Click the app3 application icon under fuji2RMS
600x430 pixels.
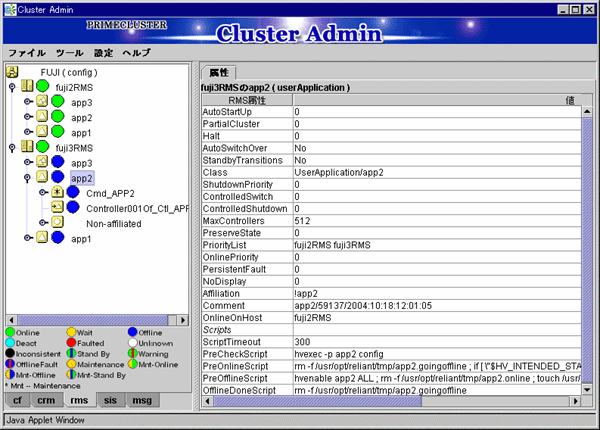click(x=42, y=101)
